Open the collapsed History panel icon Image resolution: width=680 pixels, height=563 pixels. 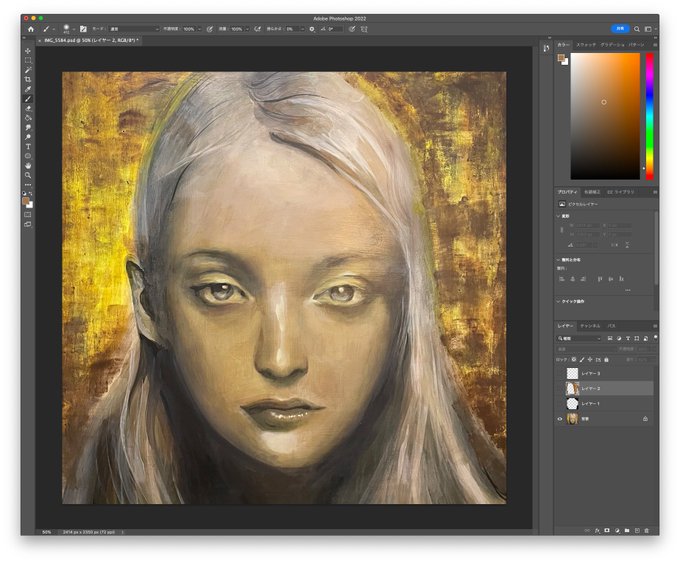point(546,49)
